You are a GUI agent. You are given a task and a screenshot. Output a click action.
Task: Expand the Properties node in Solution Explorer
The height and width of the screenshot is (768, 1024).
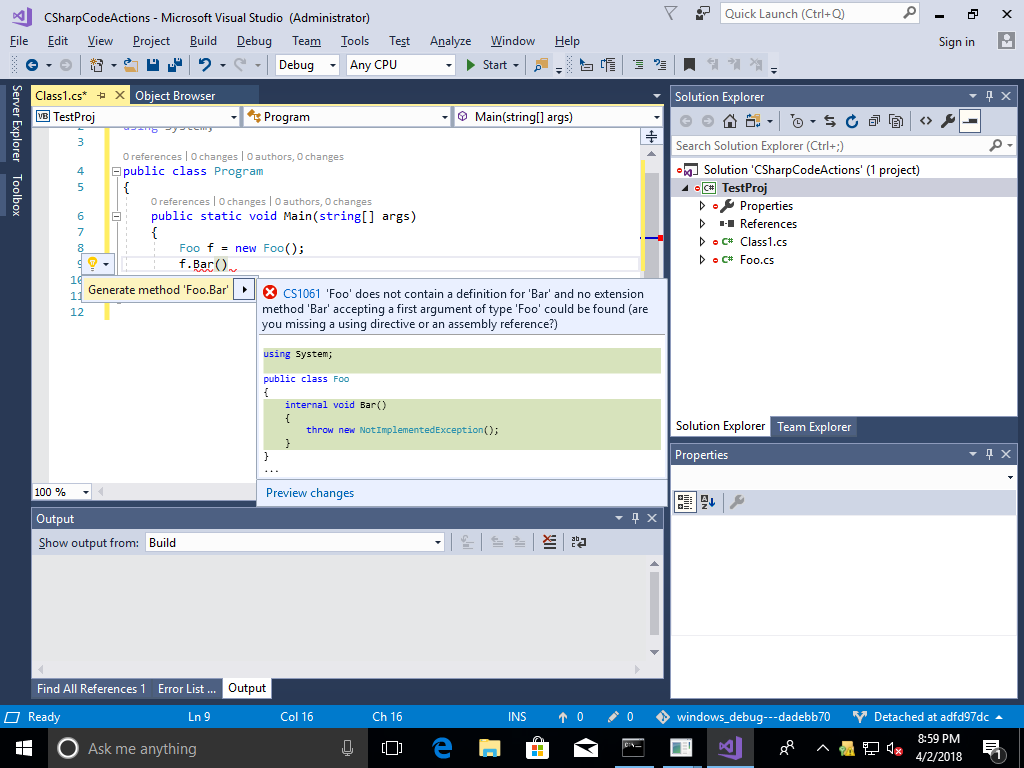point(702,206)
